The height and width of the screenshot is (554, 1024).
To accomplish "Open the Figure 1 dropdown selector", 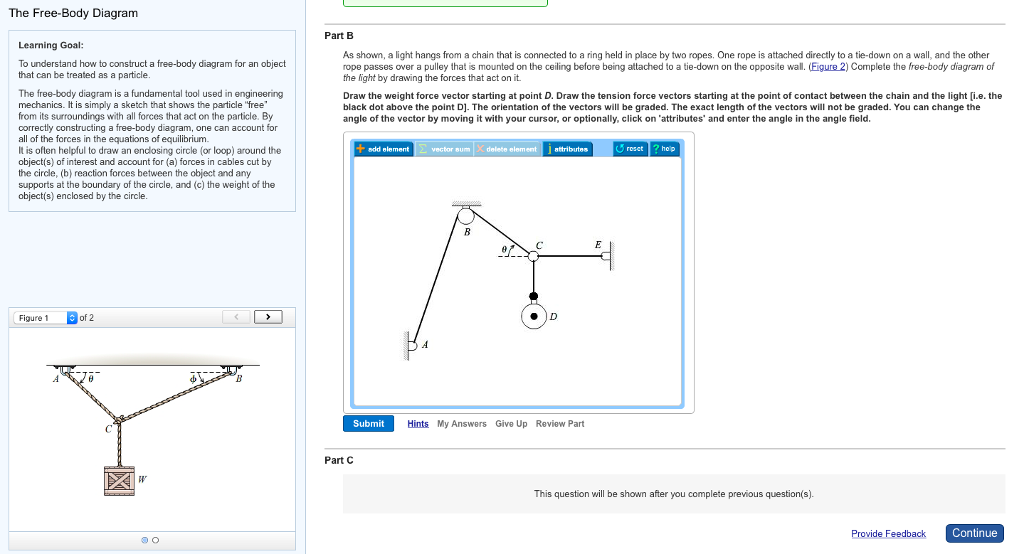I will 71,318.
